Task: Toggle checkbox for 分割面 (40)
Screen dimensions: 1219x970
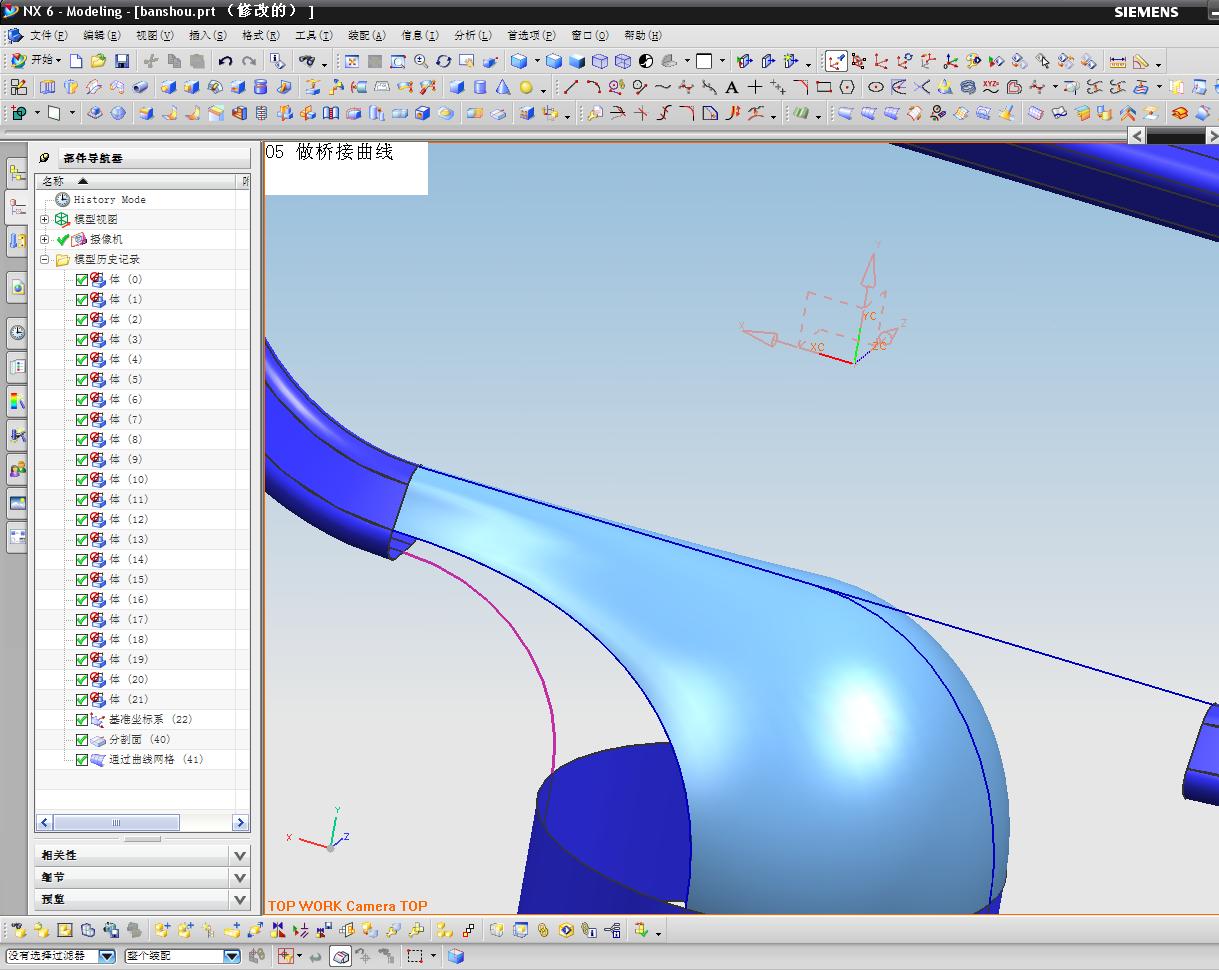Action: pos(82,740)
